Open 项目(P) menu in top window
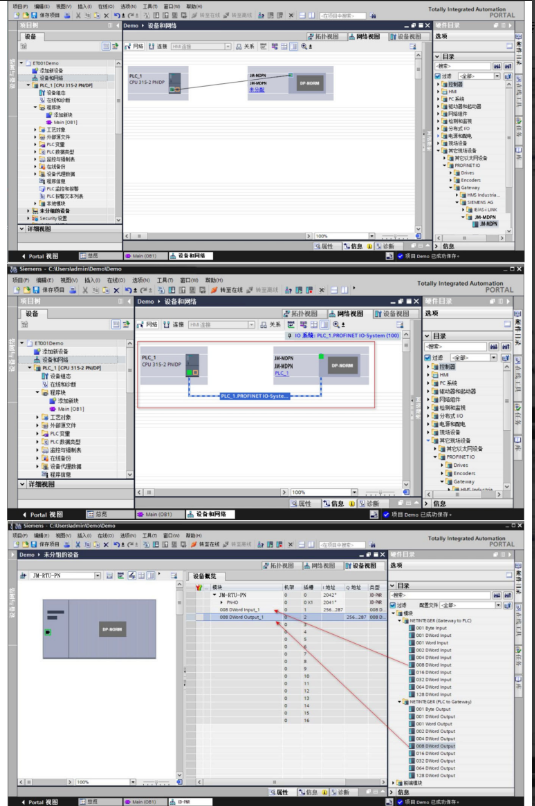 pyautogui.click(x=21, y=6)
